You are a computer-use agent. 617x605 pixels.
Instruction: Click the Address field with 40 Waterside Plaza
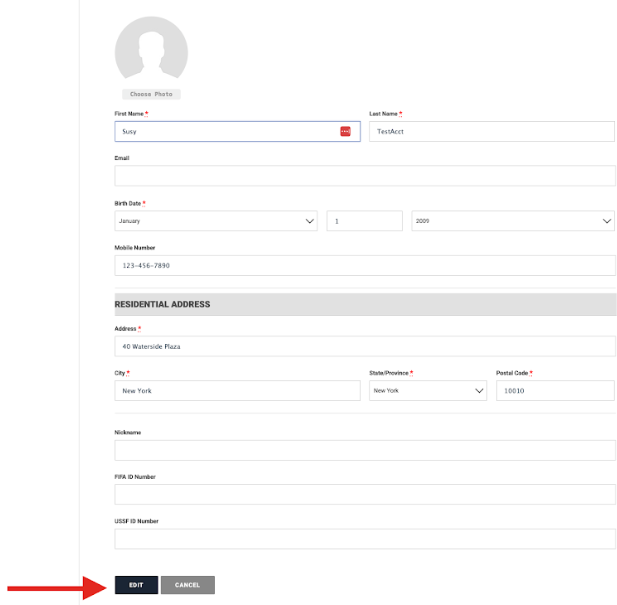point(365,346)
